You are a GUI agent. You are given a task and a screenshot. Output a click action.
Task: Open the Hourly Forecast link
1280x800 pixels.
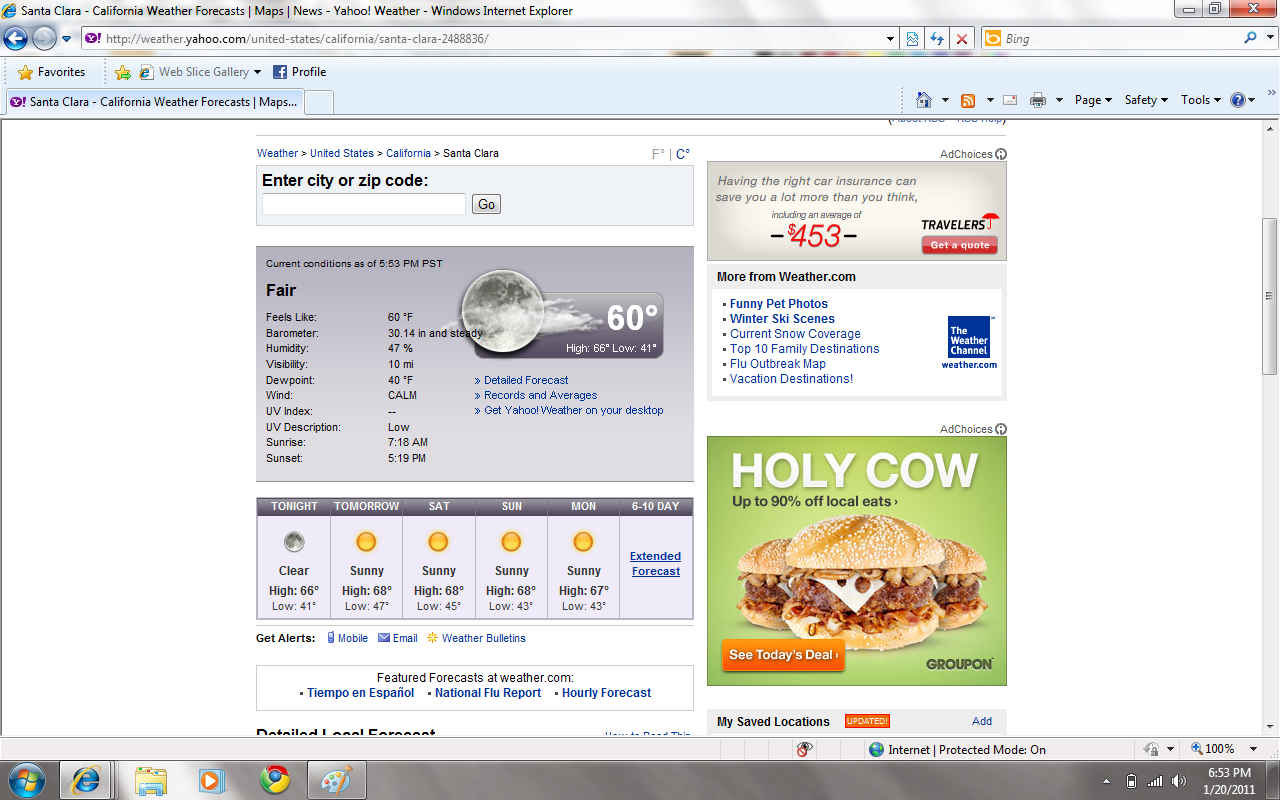click(x=606, y=693)
